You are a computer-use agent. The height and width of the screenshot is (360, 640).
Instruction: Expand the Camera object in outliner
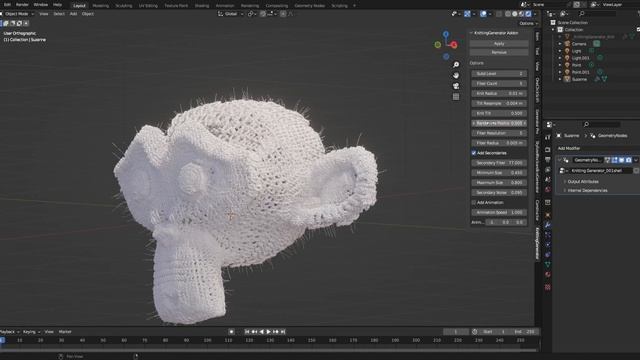pyautogui.click(x=560, y=44)
